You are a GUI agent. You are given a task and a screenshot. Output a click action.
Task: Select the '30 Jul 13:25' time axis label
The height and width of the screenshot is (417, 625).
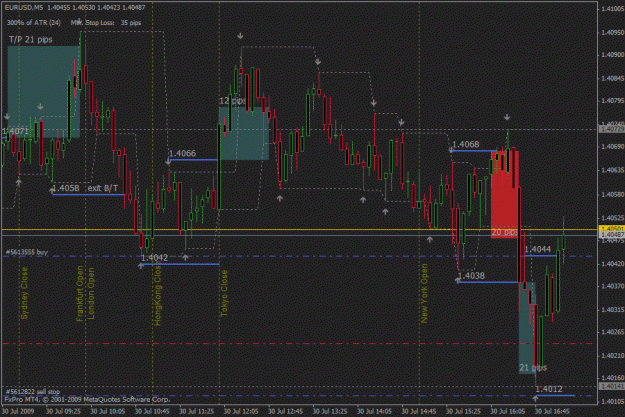330,411
